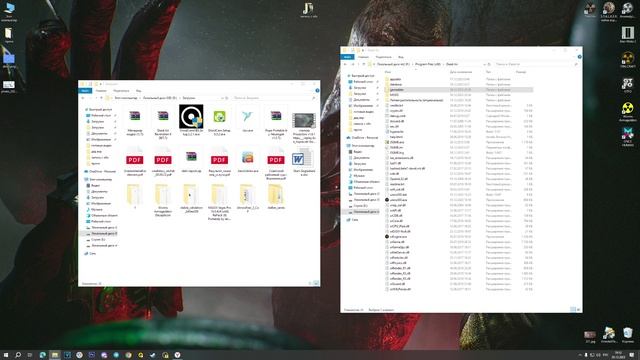Open the Recycle Bin on the desktop
The height and width of the screenshot is (360, 640).
coord(628,335)
